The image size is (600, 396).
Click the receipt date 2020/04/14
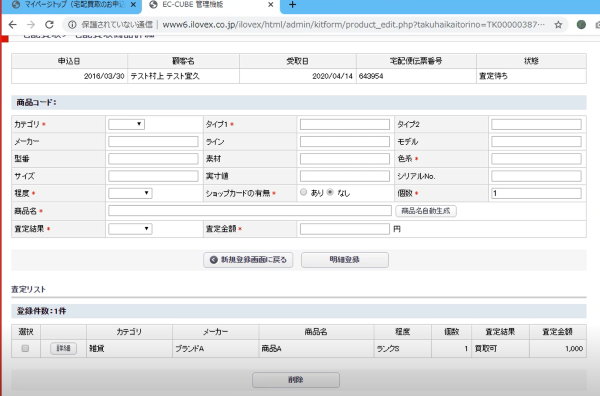[x=332, y=76]
